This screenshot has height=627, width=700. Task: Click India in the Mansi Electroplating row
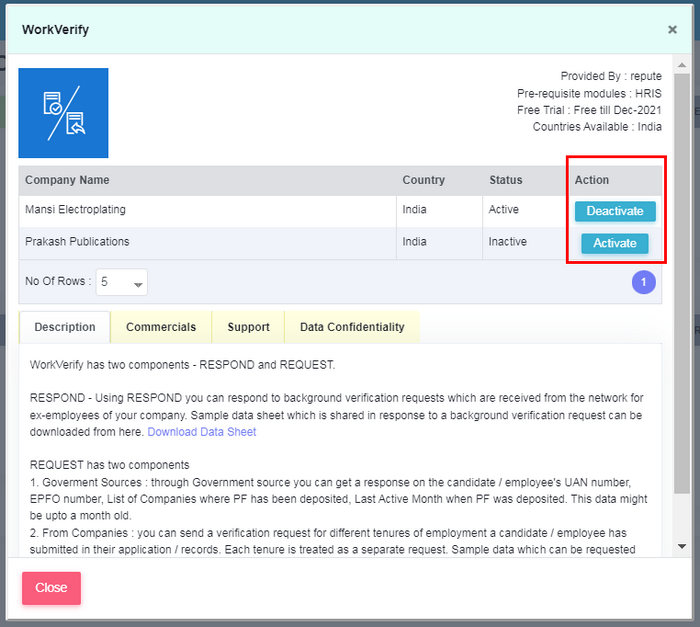click(414, 209)
